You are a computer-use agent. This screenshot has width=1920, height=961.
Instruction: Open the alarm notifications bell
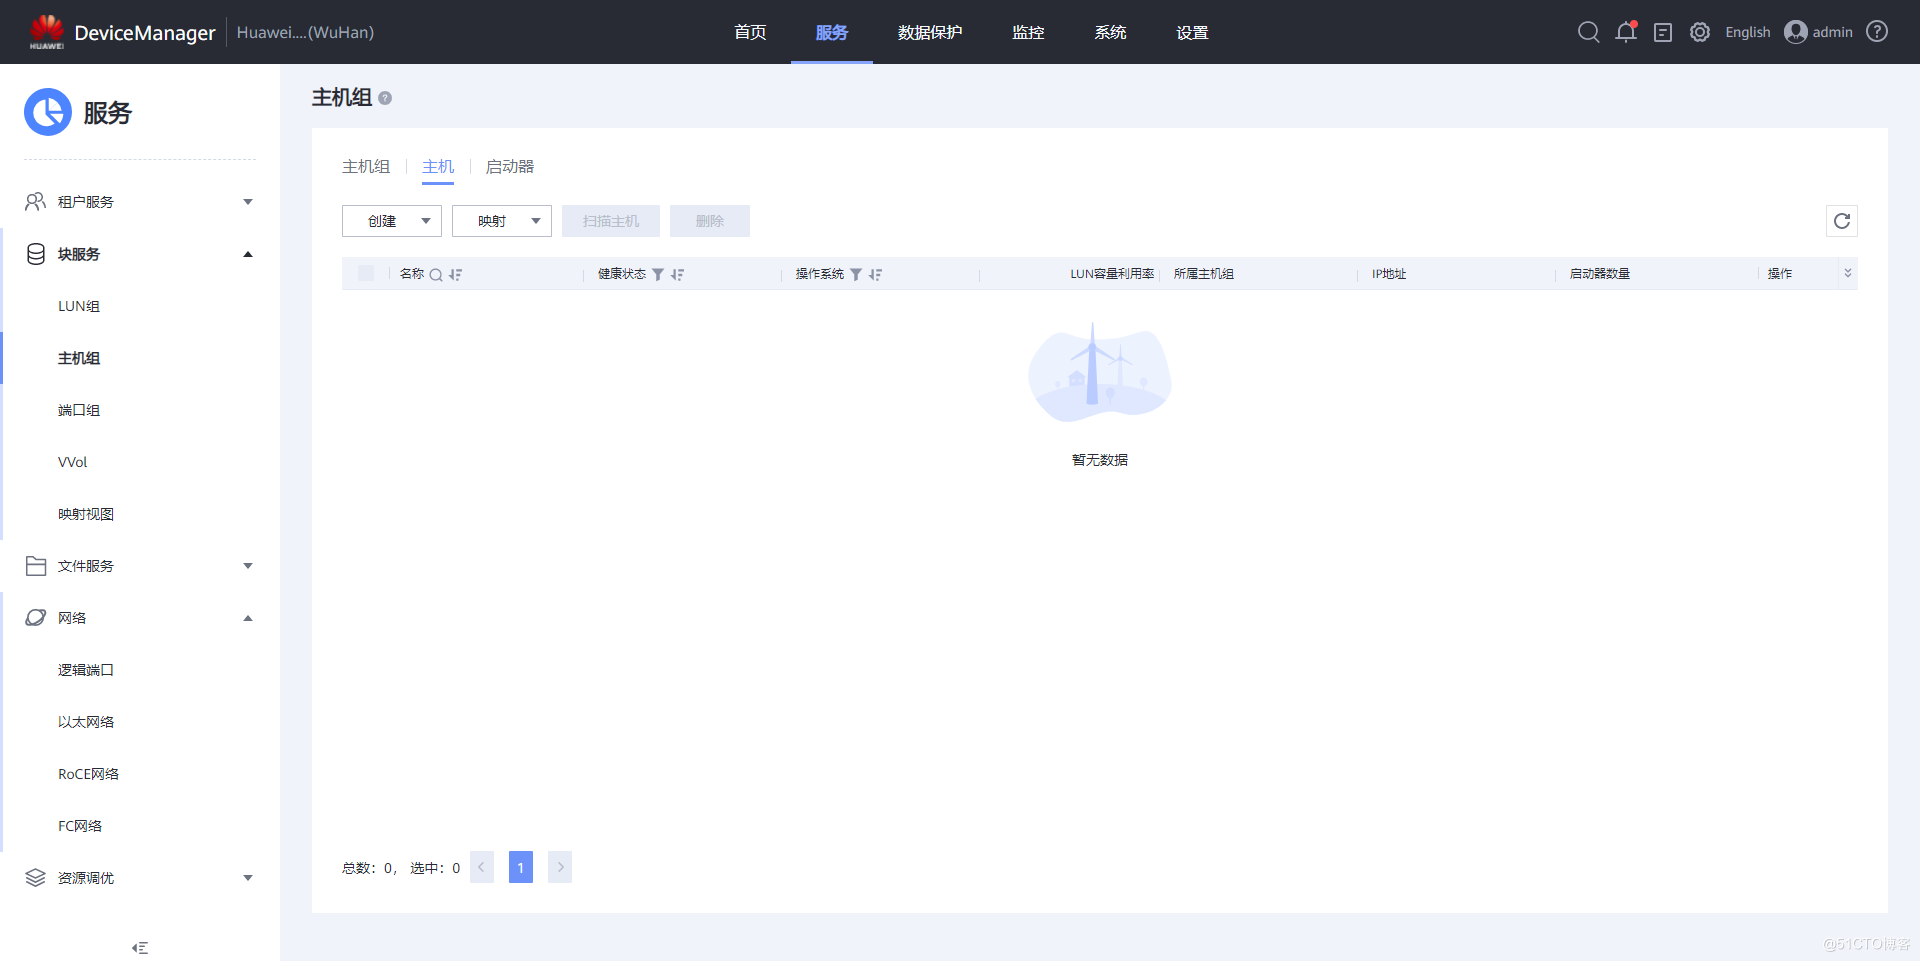click(1626, 32)
